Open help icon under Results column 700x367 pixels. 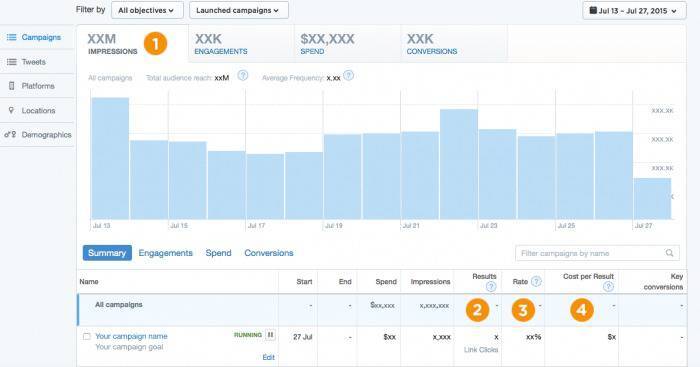(x=491, y=287)
